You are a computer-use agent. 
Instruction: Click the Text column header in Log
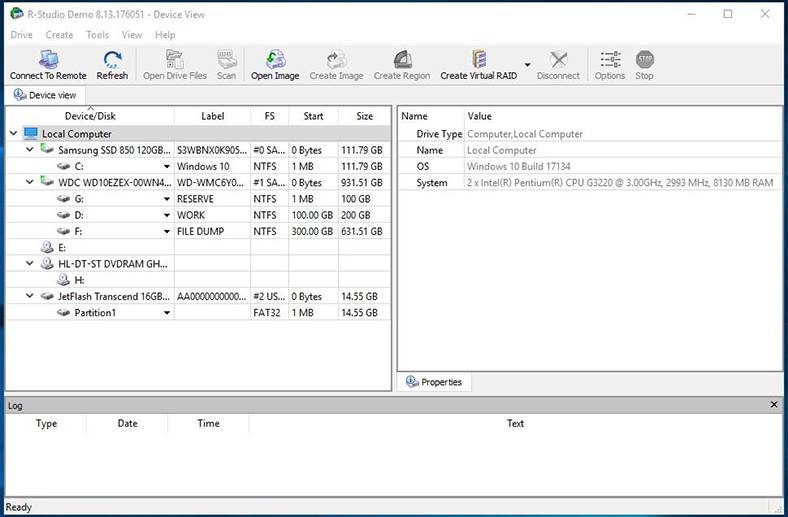pyautogui.click(x=515, y=424)
